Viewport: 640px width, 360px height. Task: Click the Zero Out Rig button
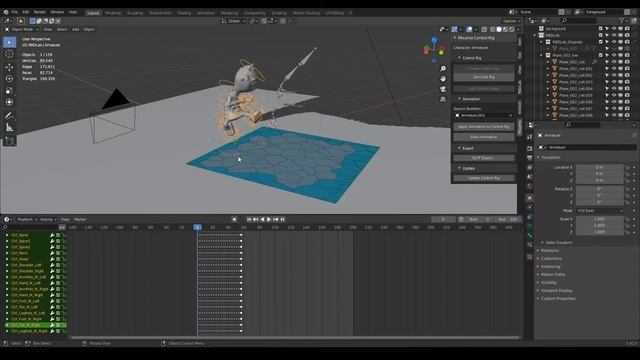point(484,77)
